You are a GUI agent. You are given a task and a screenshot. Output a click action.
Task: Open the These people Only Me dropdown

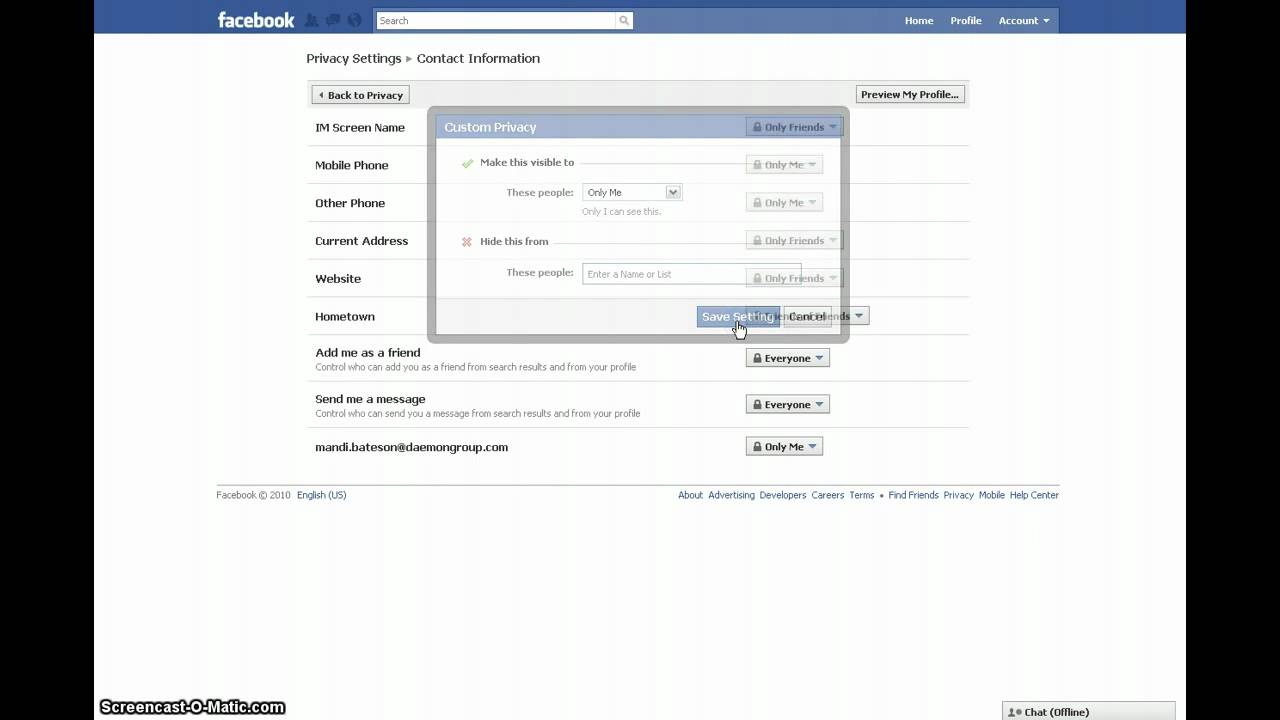pyautogui.click(x=632, y=192)
